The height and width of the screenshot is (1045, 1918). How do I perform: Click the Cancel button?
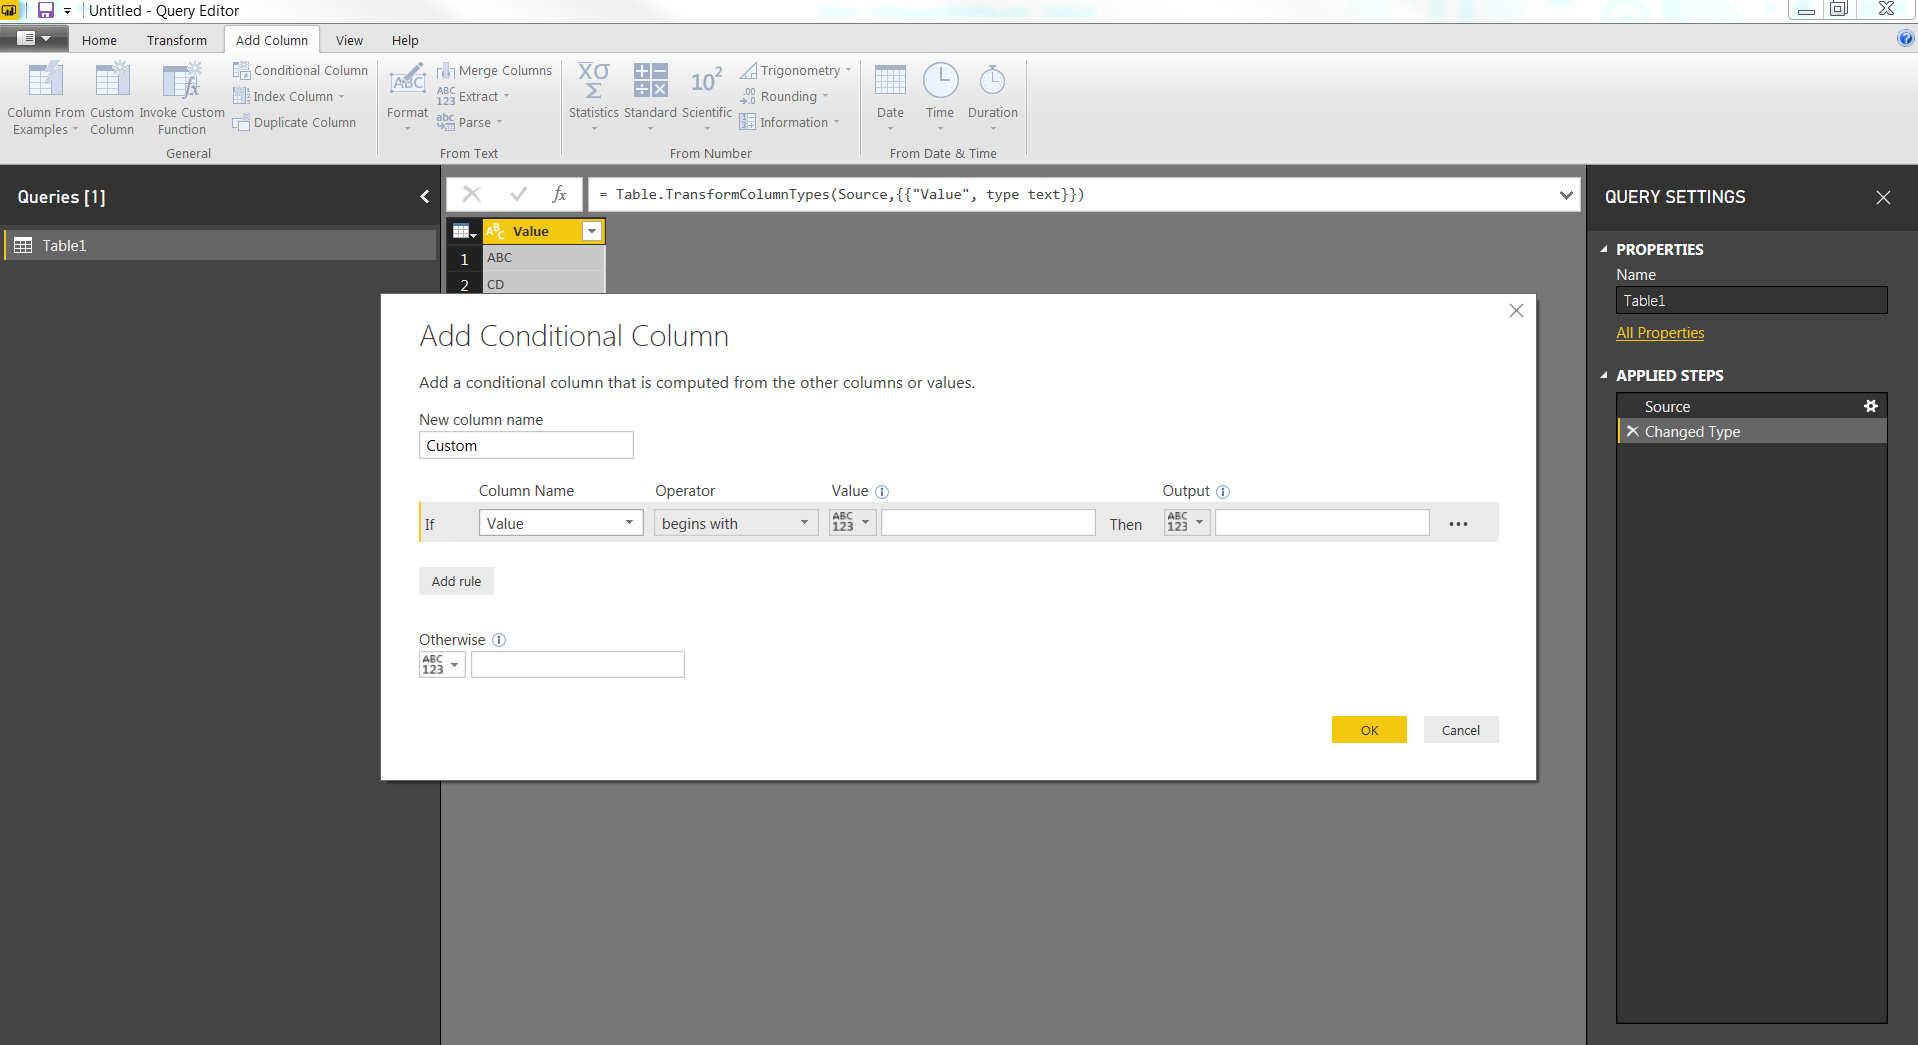(1461, 730)
